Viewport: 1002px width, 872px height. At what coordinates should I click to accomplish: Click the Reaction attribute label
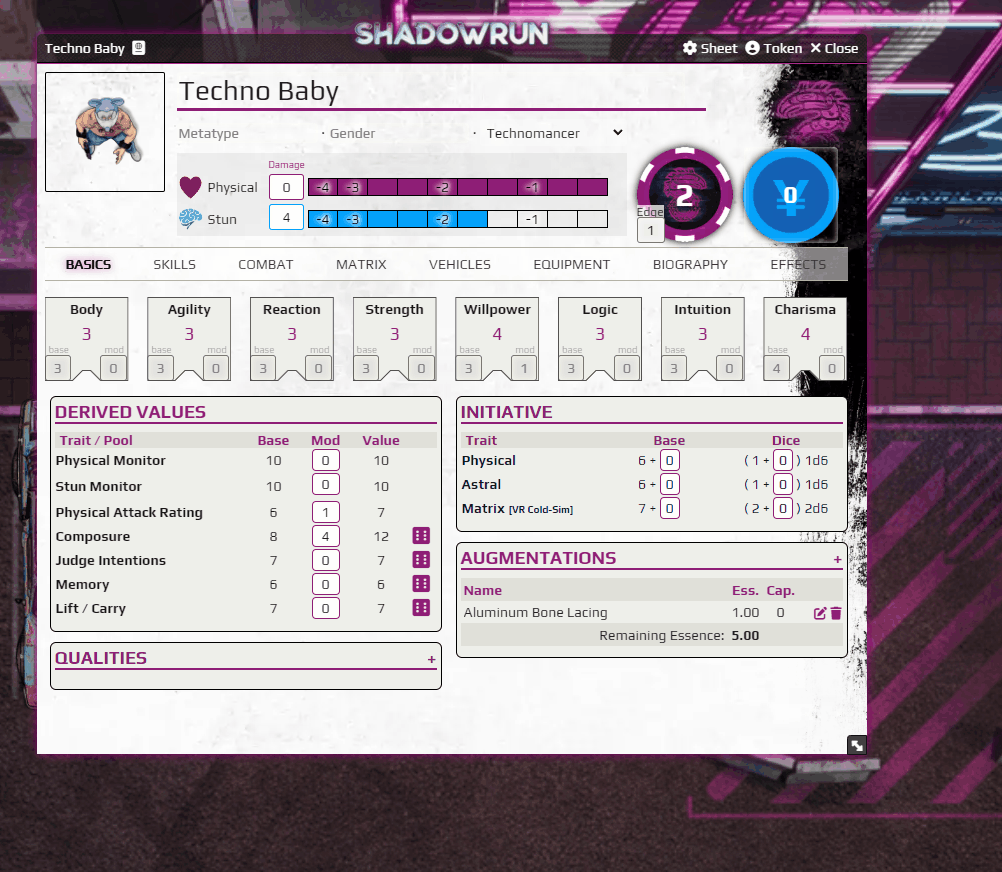pyautogui.click(x=292, y=309)
